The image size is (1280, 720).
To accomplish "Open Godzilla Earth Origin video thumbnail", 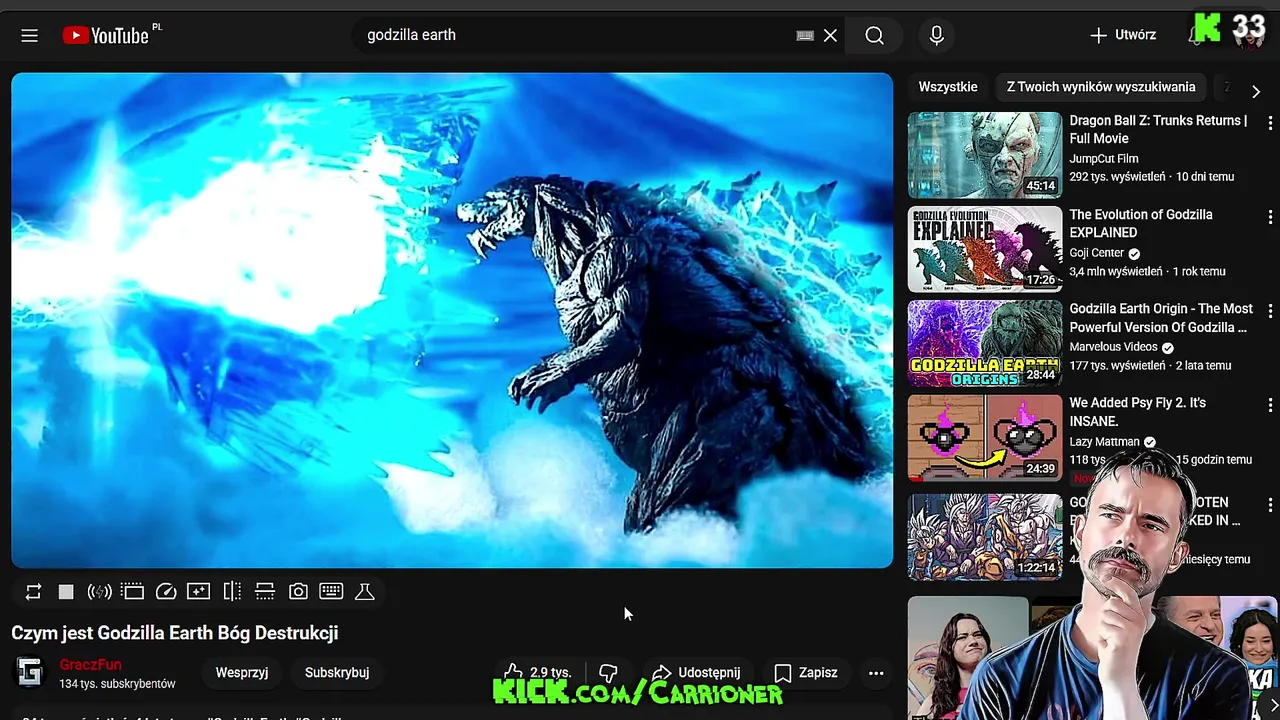I will tap(985, 343).
